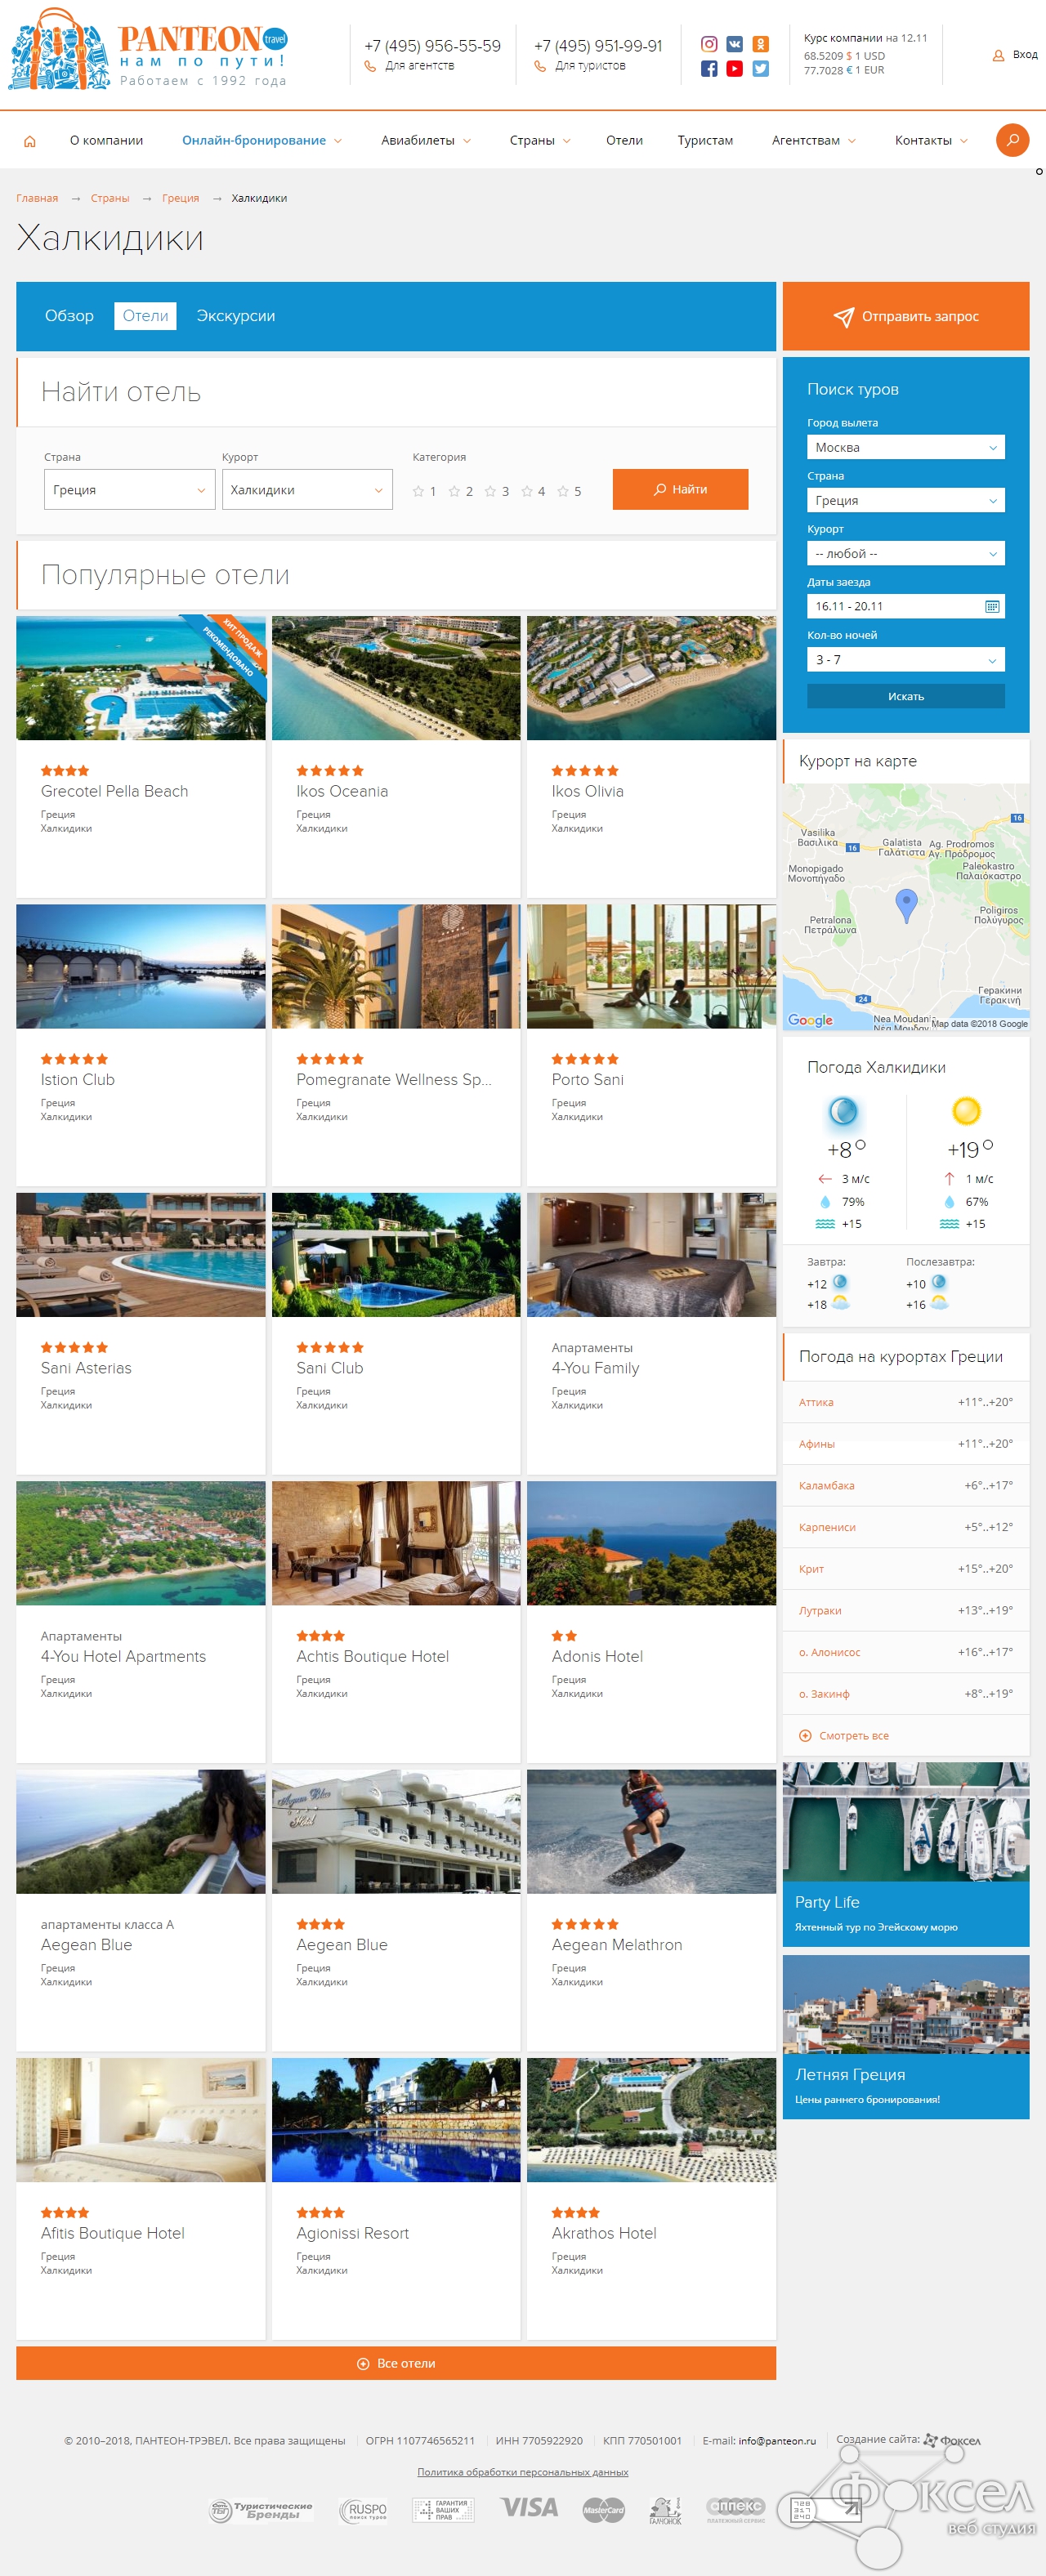
Task: Open the Город вылета Москва dropdown
Action: (905, 447)
